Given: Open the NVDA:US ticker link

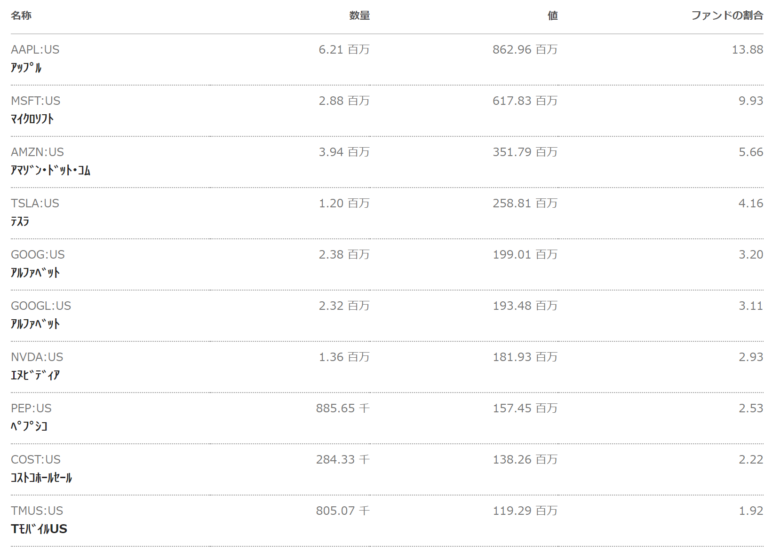Looking at the screenshot, I should pyautogui.click(x=37, y=357).
